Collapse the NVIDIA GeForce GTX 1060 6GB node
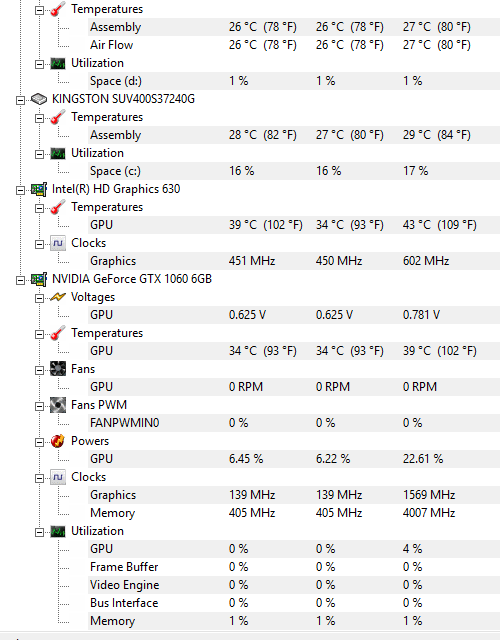 coord(20,280)
